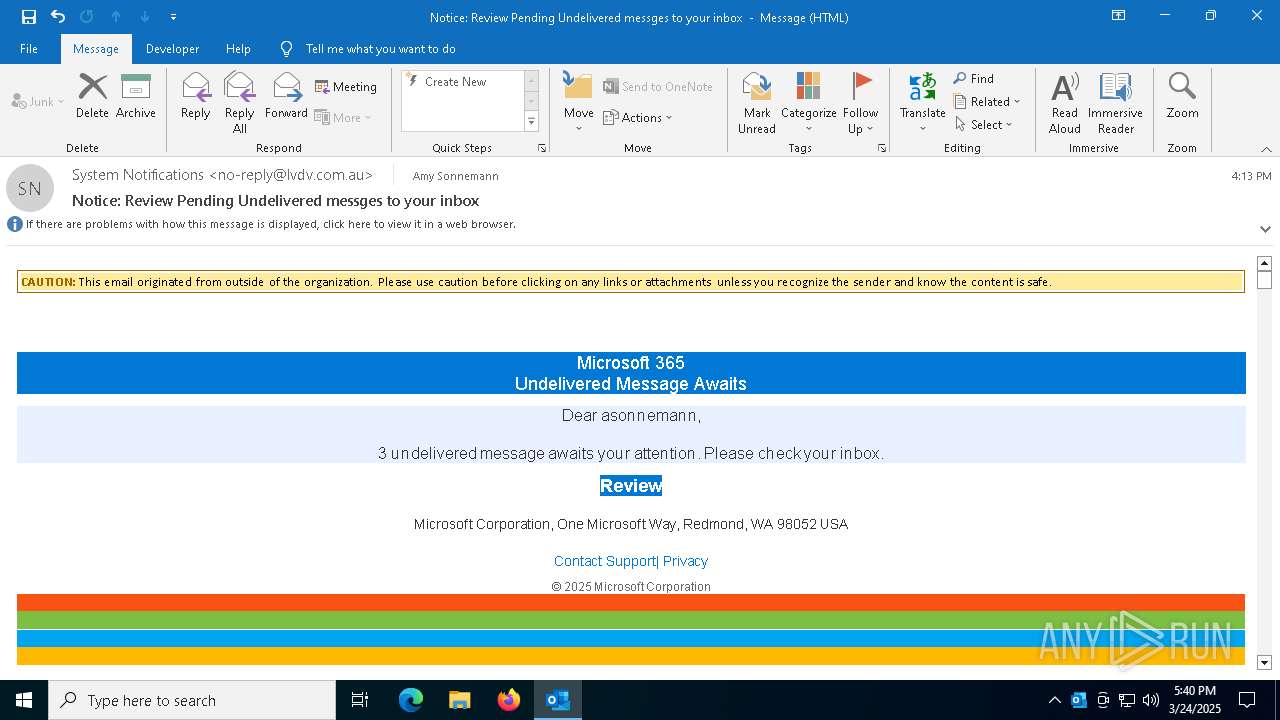
Task: Reply to the sender
Action: pos(196,96)
